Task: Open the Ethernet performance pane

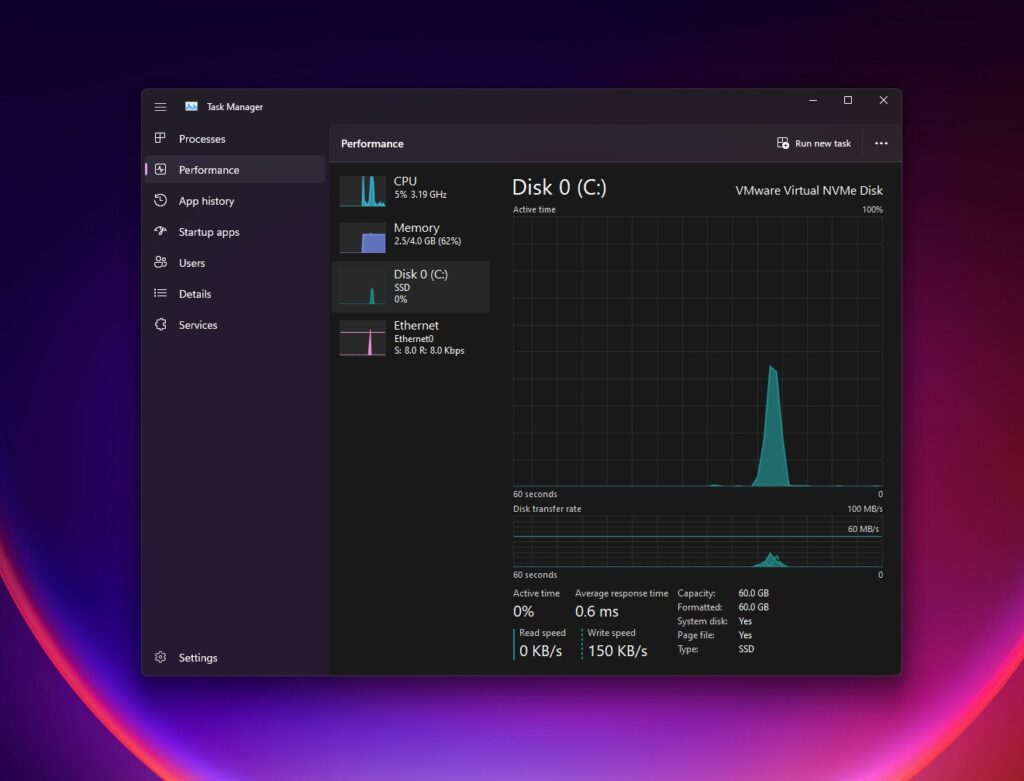Action: [x=410, y=337]
